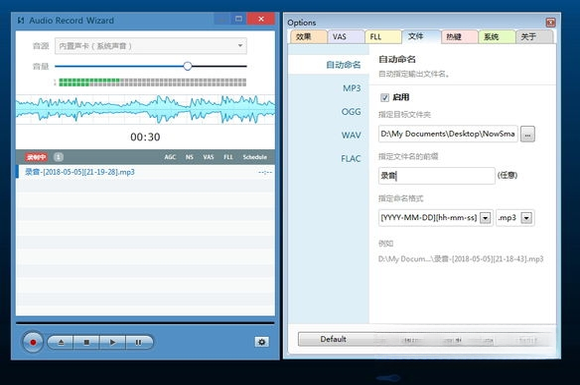Switch to the 系统 tab in Options

(x=497, y=37)
